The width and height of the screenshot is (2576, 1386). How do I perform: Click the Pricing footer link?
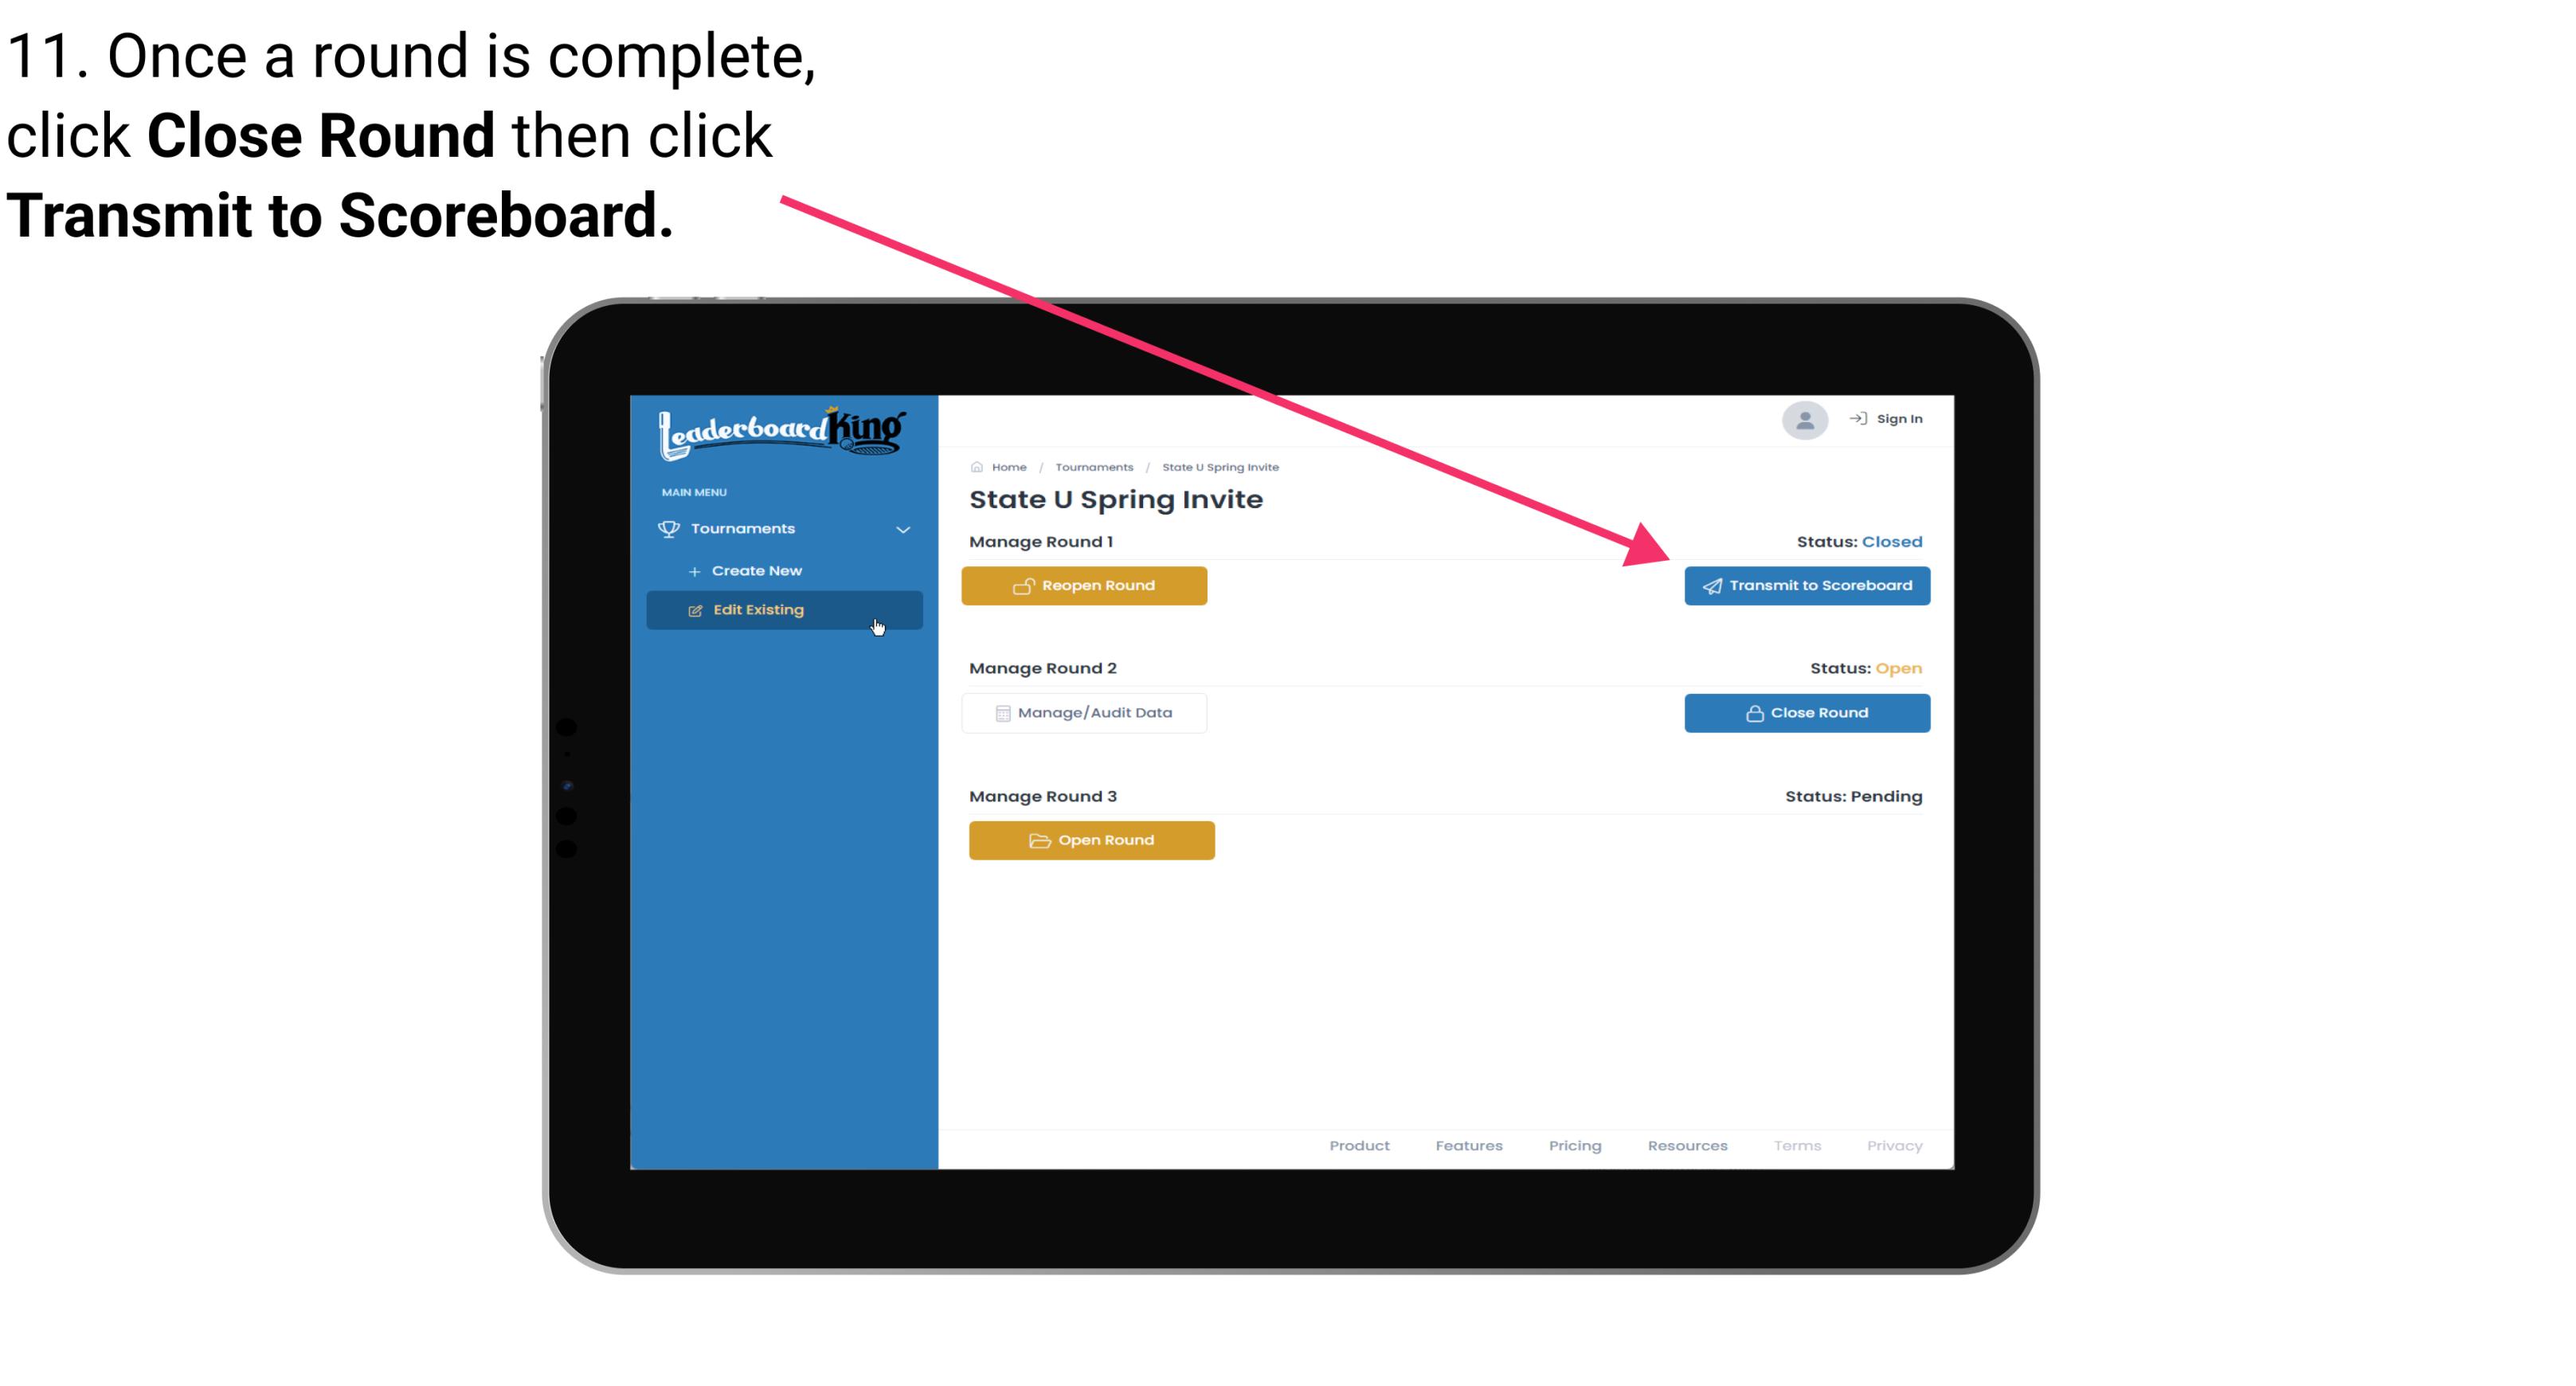tap(1573, 1144)
